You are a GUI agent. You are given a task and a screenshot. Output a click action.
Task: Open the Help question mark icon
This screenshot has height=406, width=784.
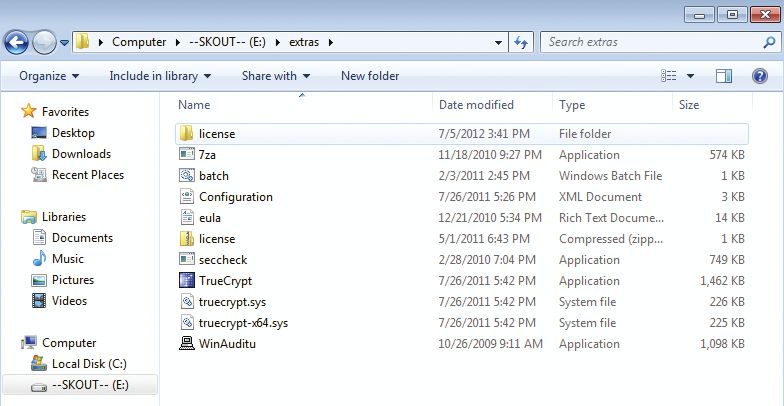[x=760, y=76]
